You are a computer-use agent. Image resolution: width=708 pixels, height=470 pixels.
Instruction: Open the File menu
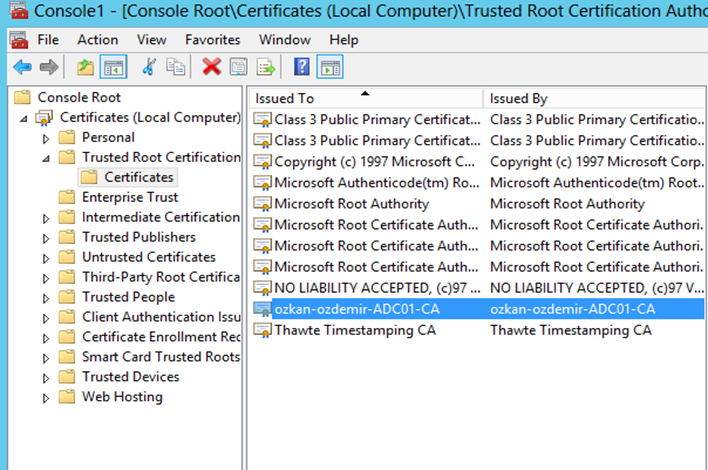[48, 40]
